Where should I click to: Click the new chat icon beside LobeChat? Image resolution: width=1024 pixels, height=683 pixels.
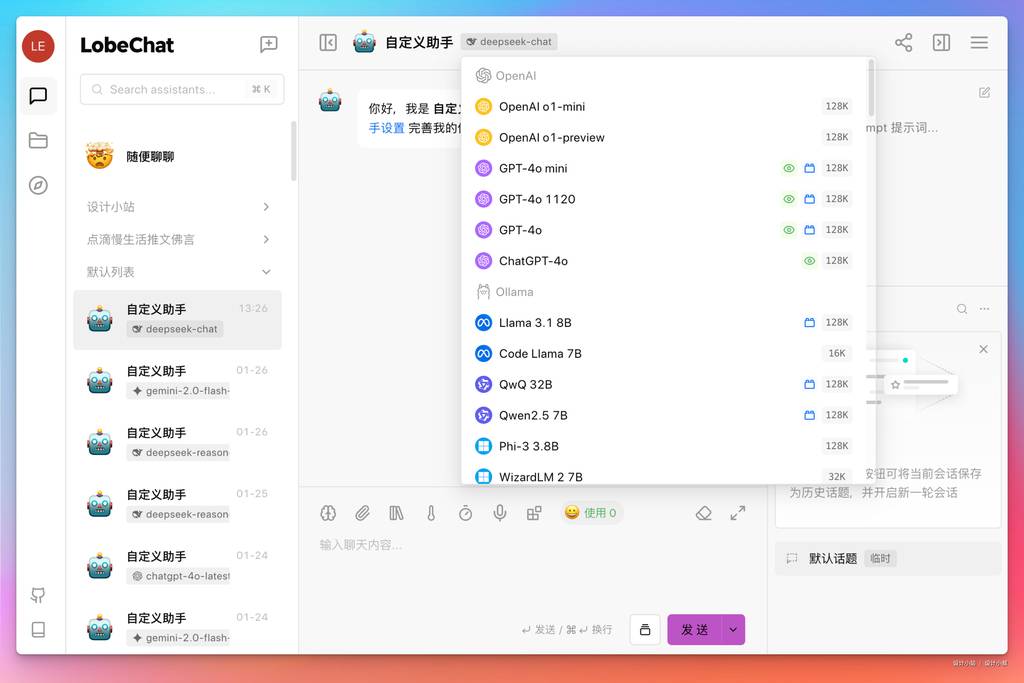(x=268, y=44)
